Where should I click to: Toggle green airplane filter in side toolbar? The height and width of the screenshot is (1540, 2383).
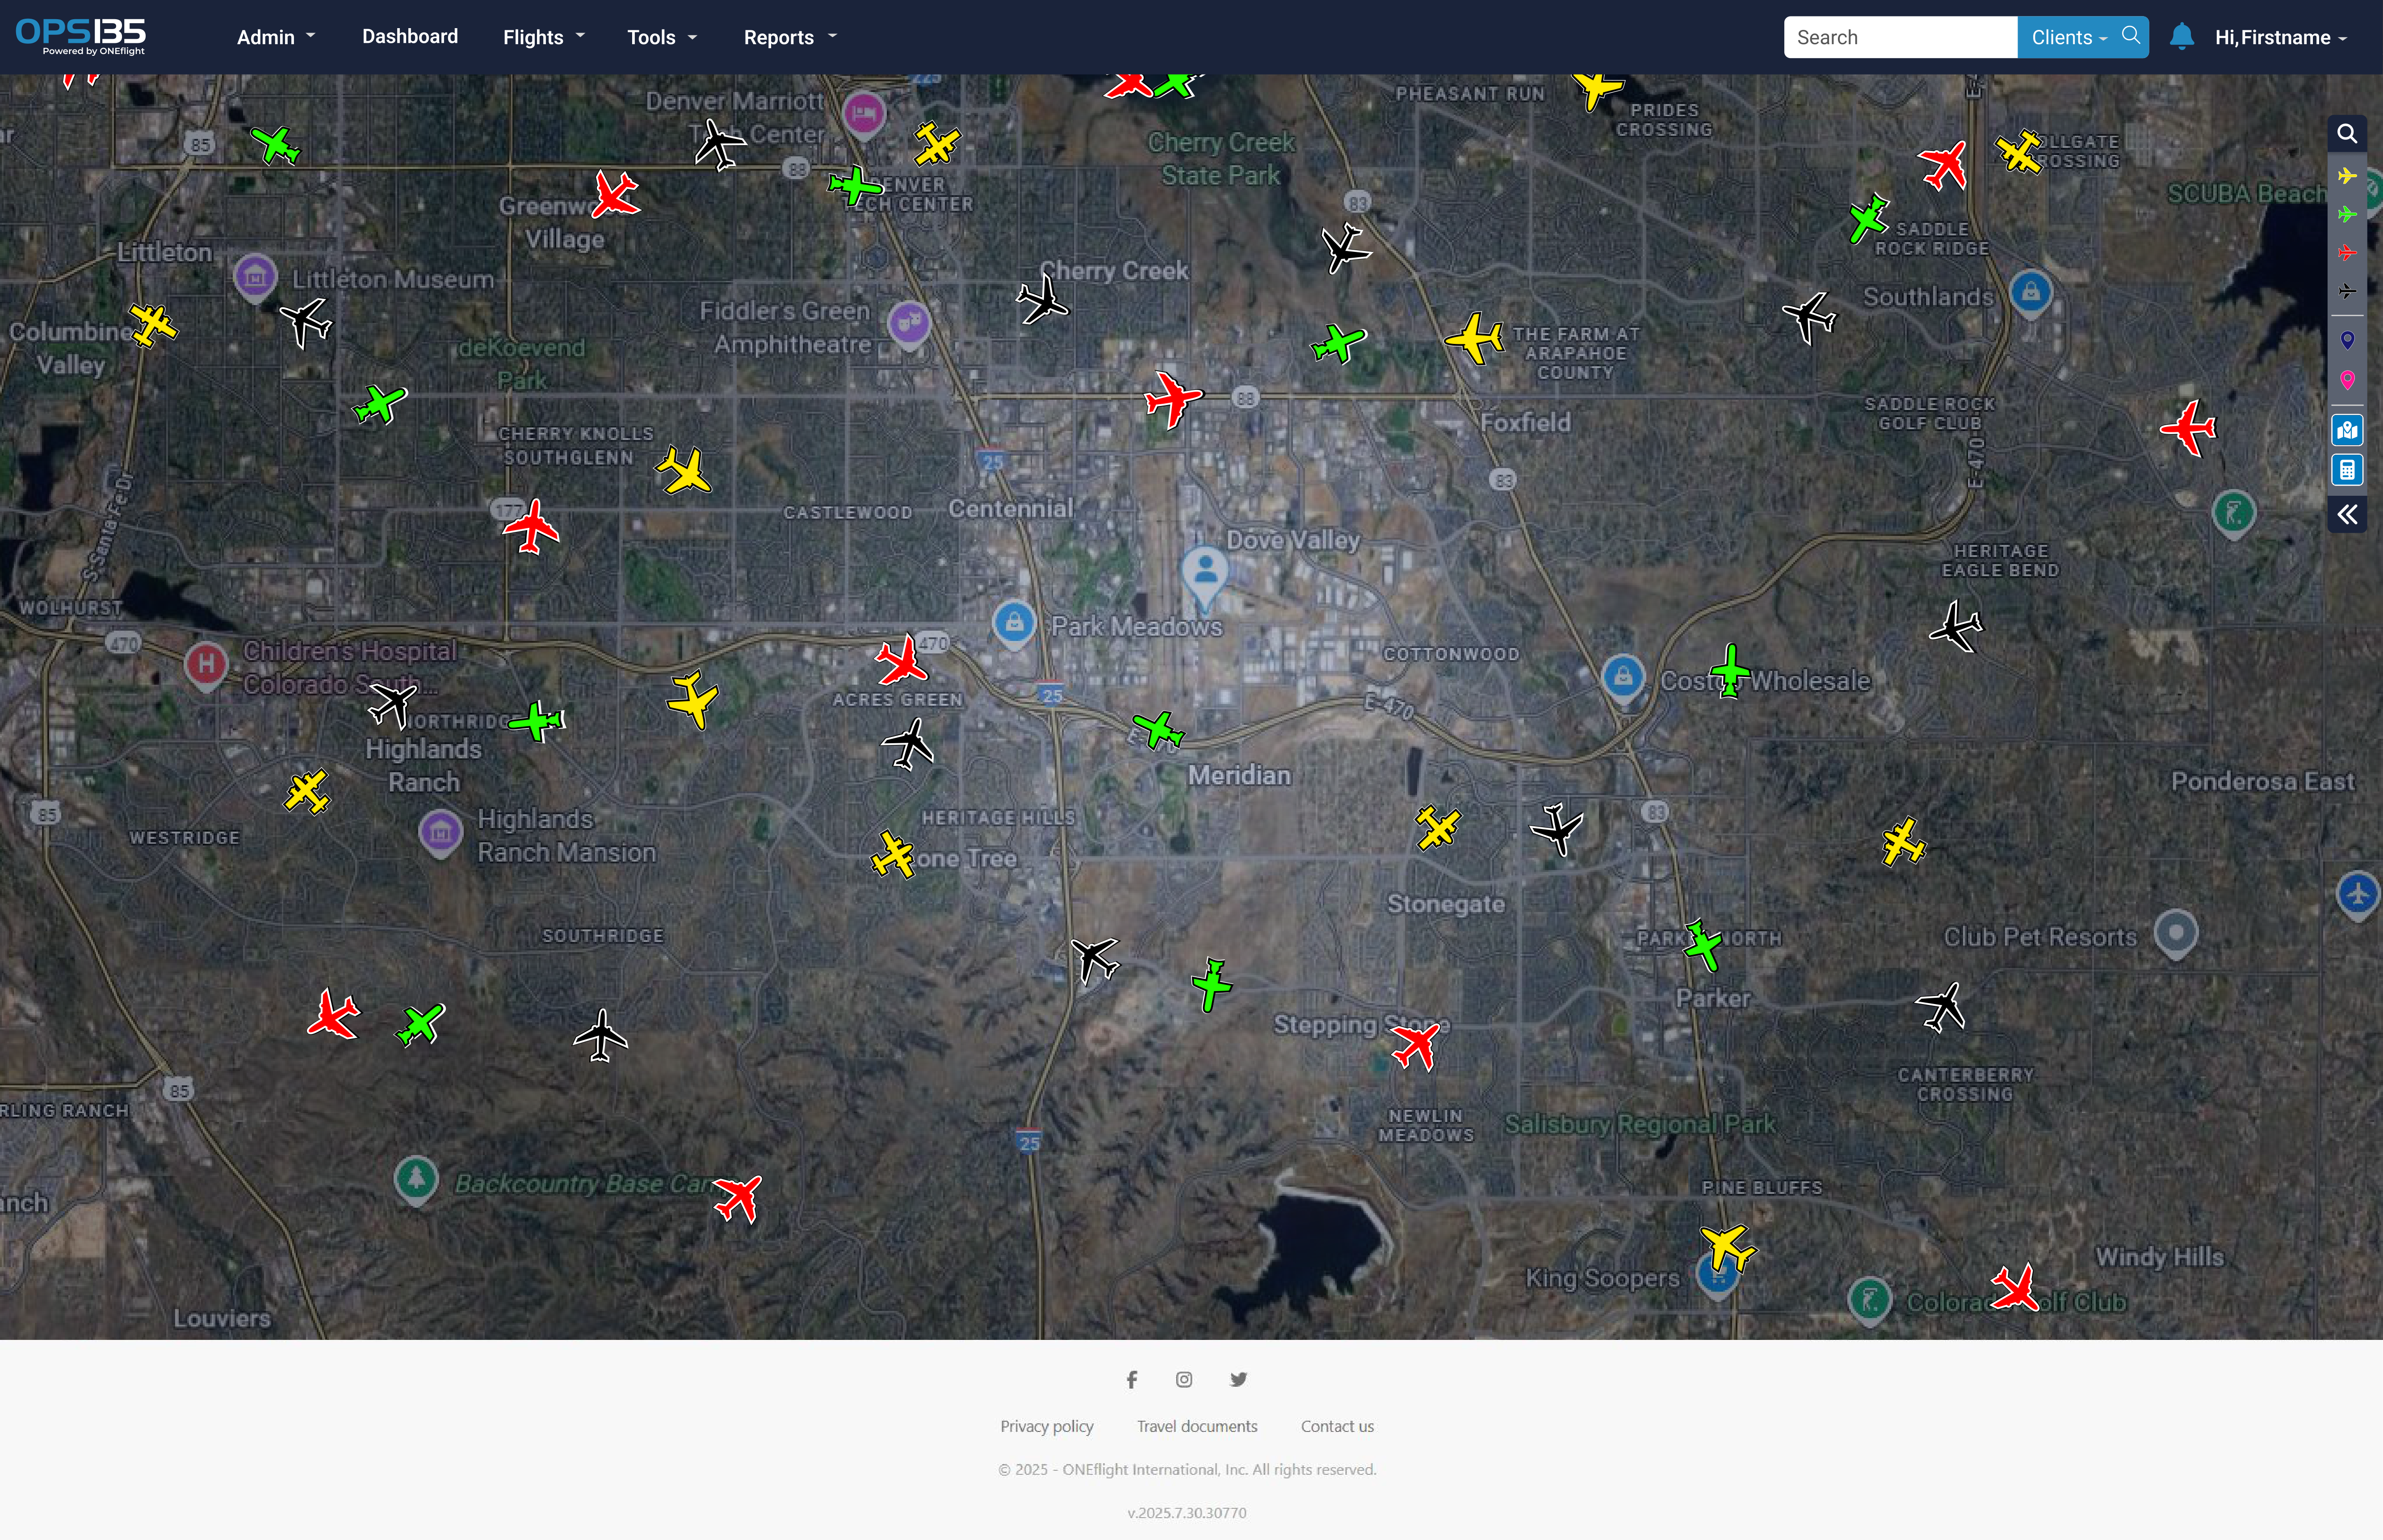pyautogui.click(x=2346, y=214)
